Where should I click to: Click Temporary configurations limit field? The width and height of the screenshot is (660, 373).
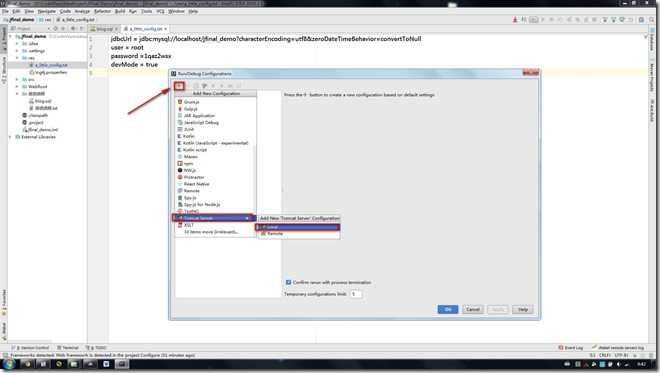[x=356, y=294]
